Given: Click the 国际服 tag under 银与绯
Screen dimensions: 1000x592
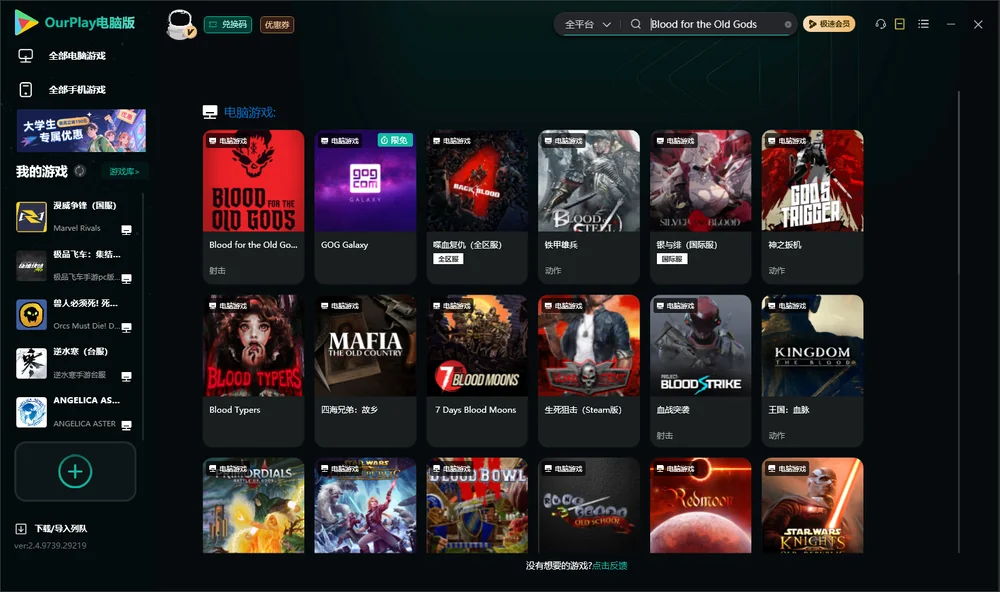Looking at the screenshot, I should 672,259.
